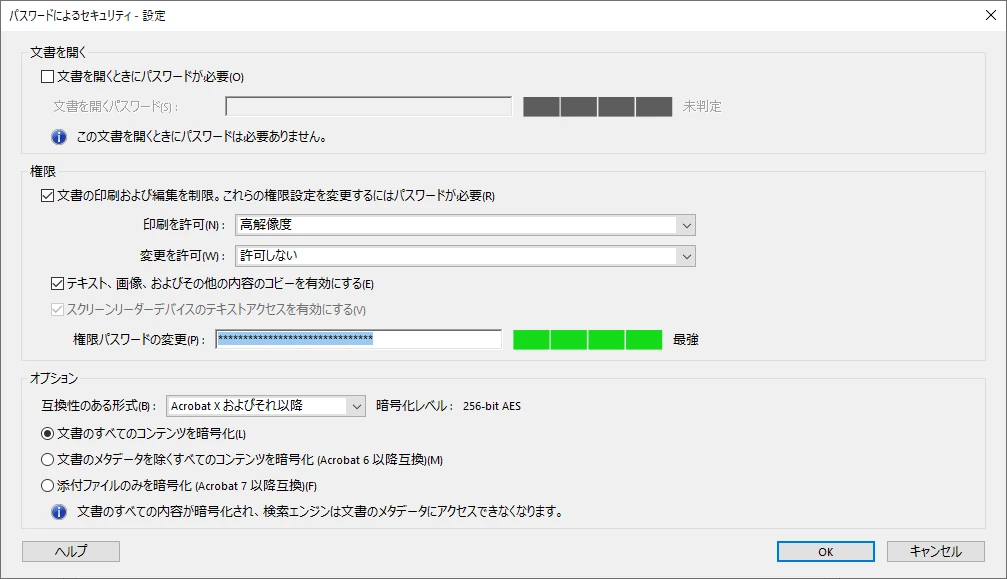Open help with the ヘルプ button
Viewport: 1007px width, 579px height.
pyautogui.click(x=71, y=551)
